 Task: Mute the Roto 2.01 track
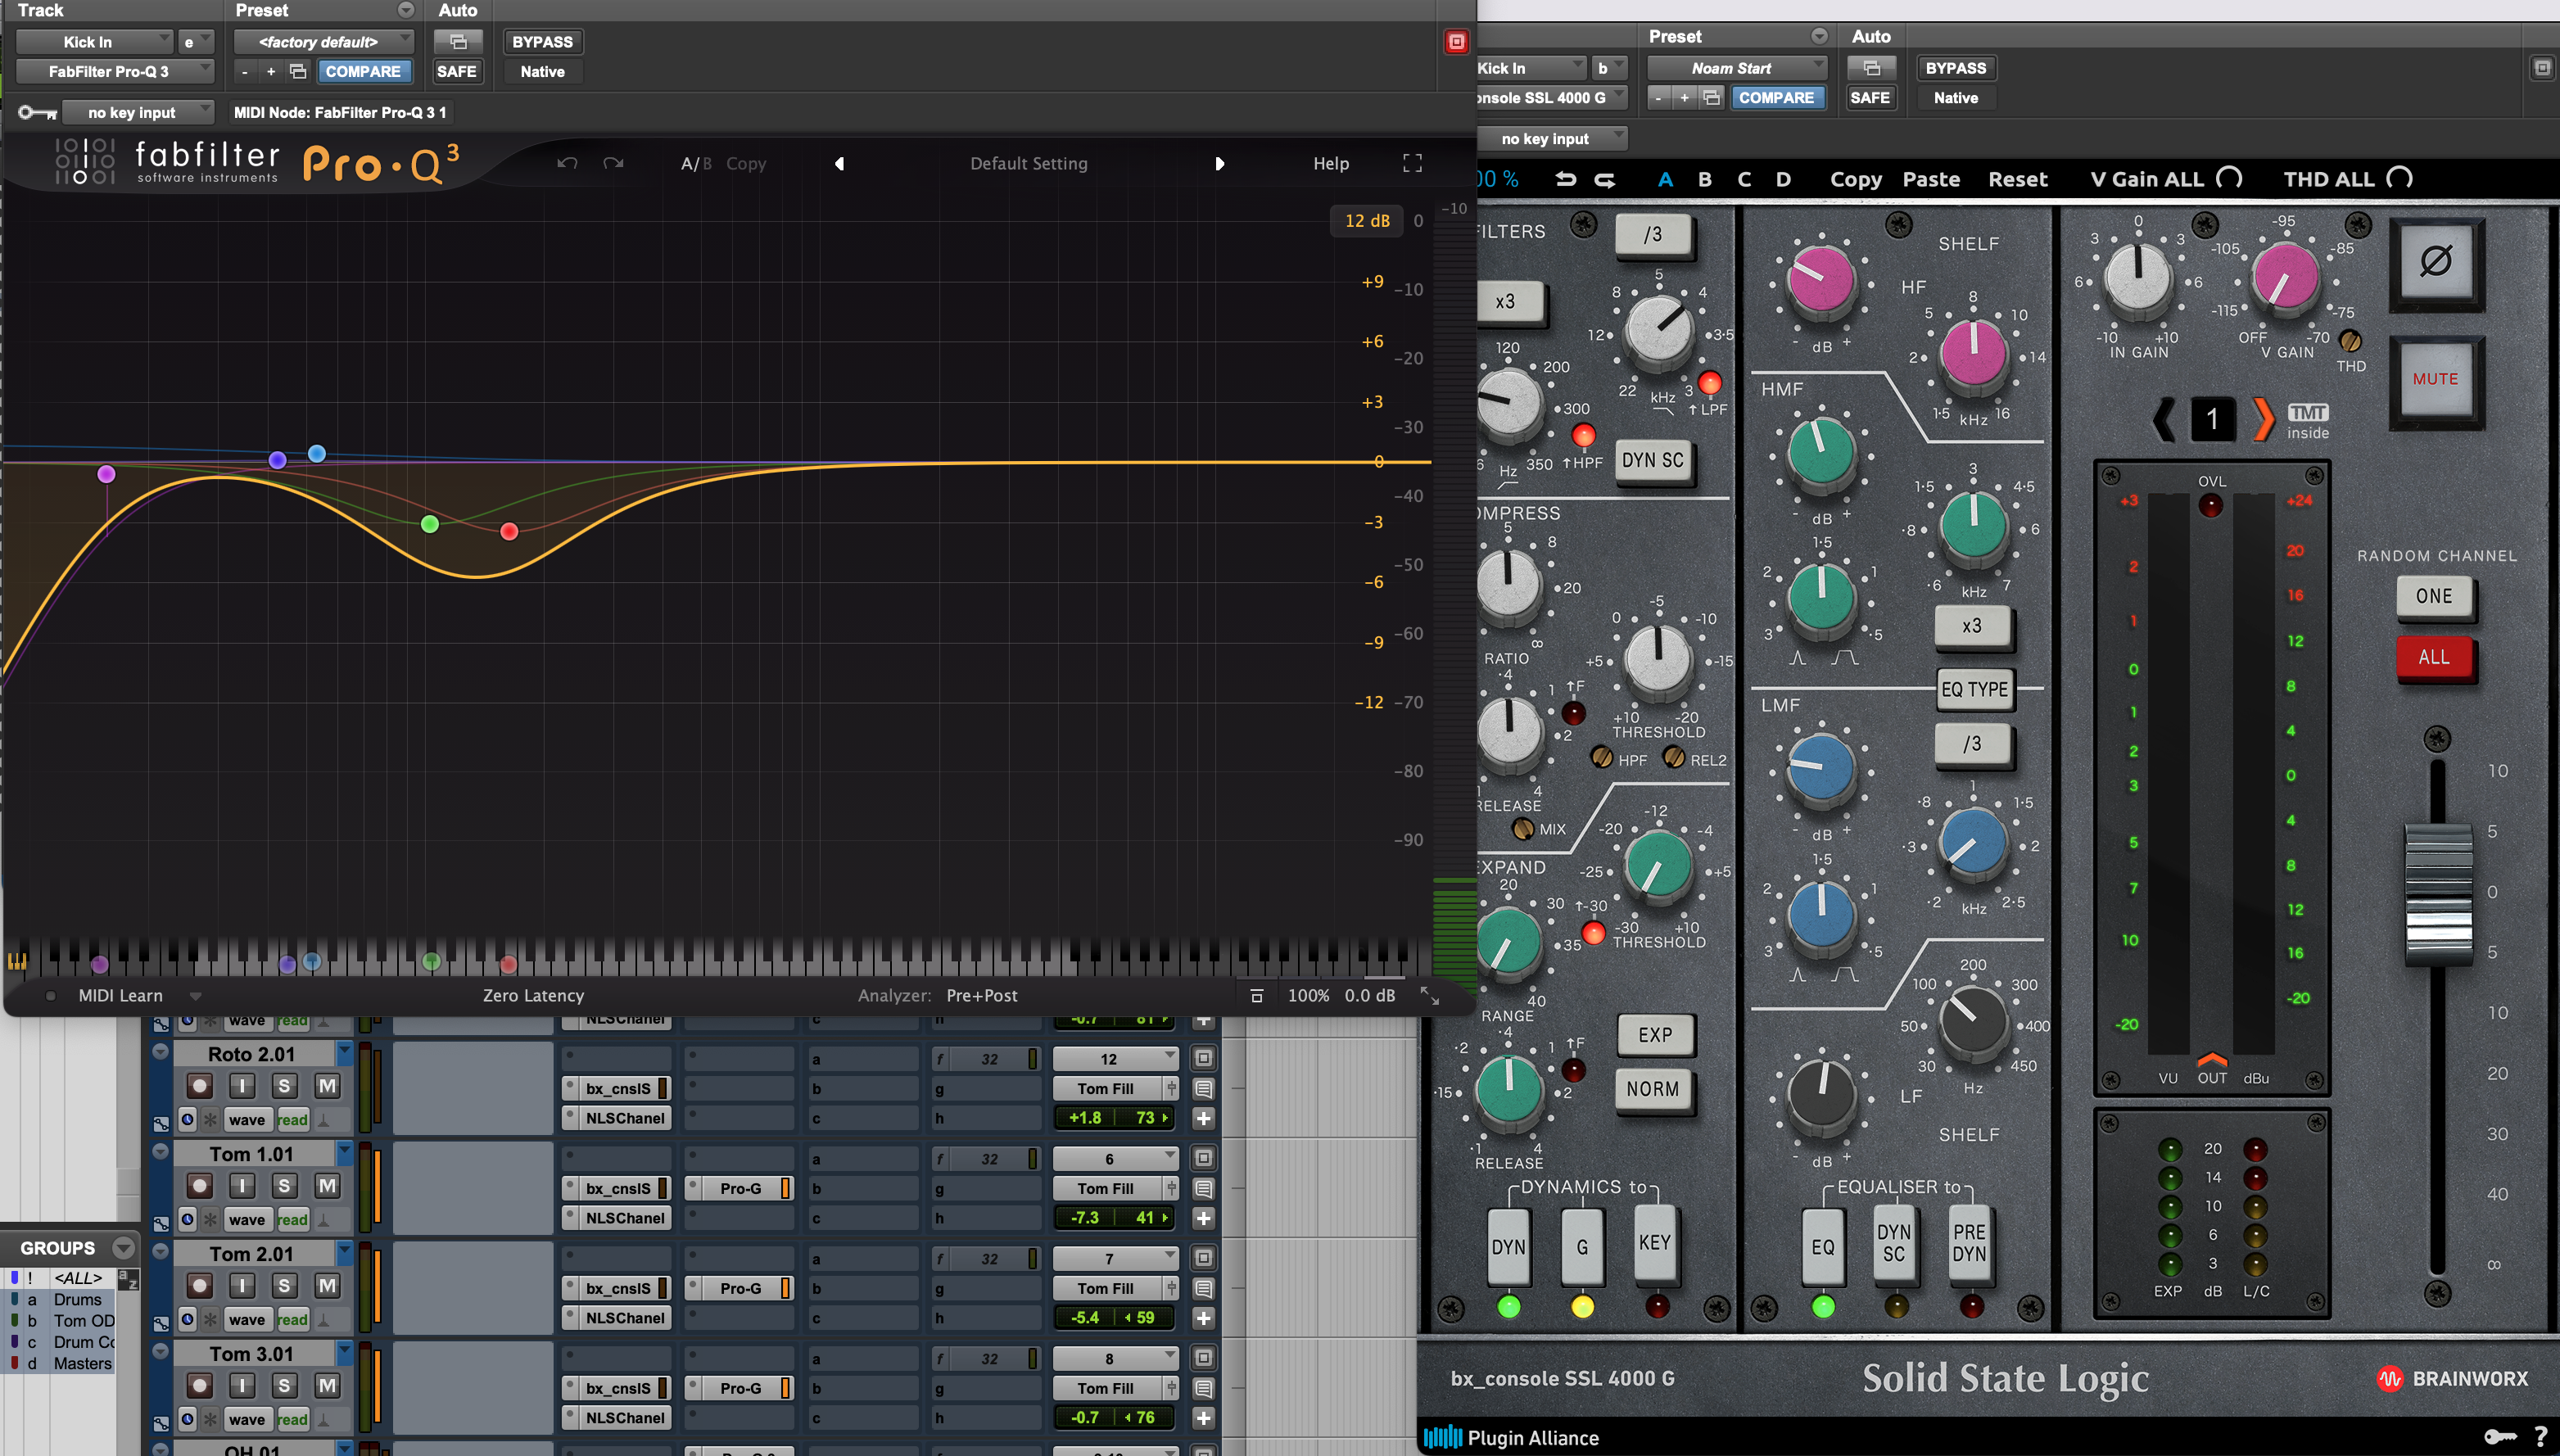(x=327, y=1086)
